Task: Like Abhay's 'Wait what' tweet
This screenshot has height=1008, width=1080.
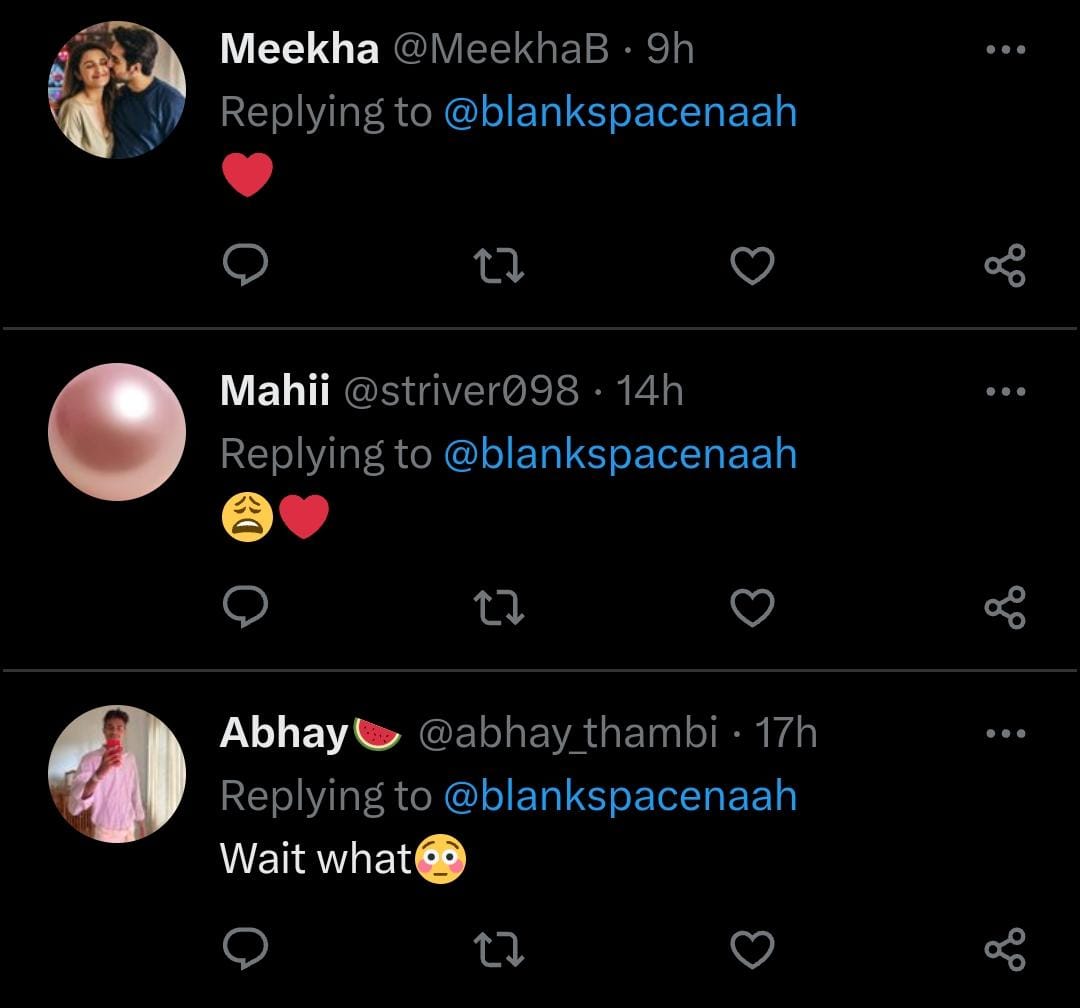Action: point(752,949)
